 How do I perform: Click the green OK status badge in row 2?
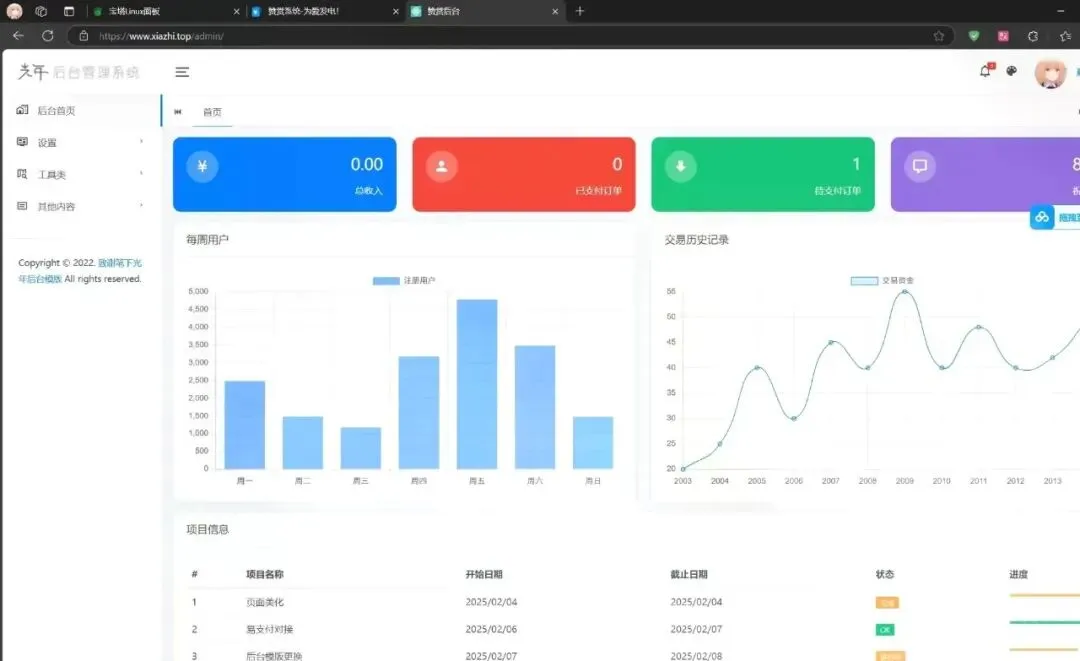click(x=884, y=630)
